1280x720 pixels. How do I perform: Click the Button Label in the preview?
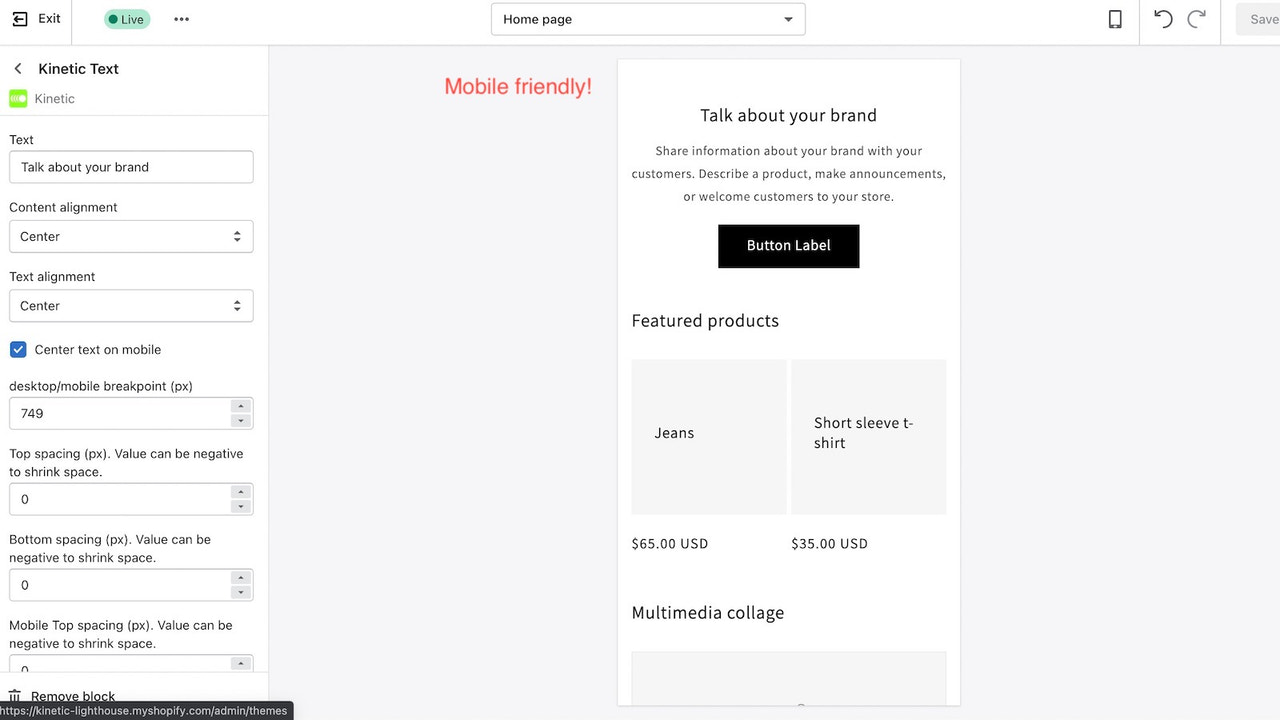(x=788, y=246)
